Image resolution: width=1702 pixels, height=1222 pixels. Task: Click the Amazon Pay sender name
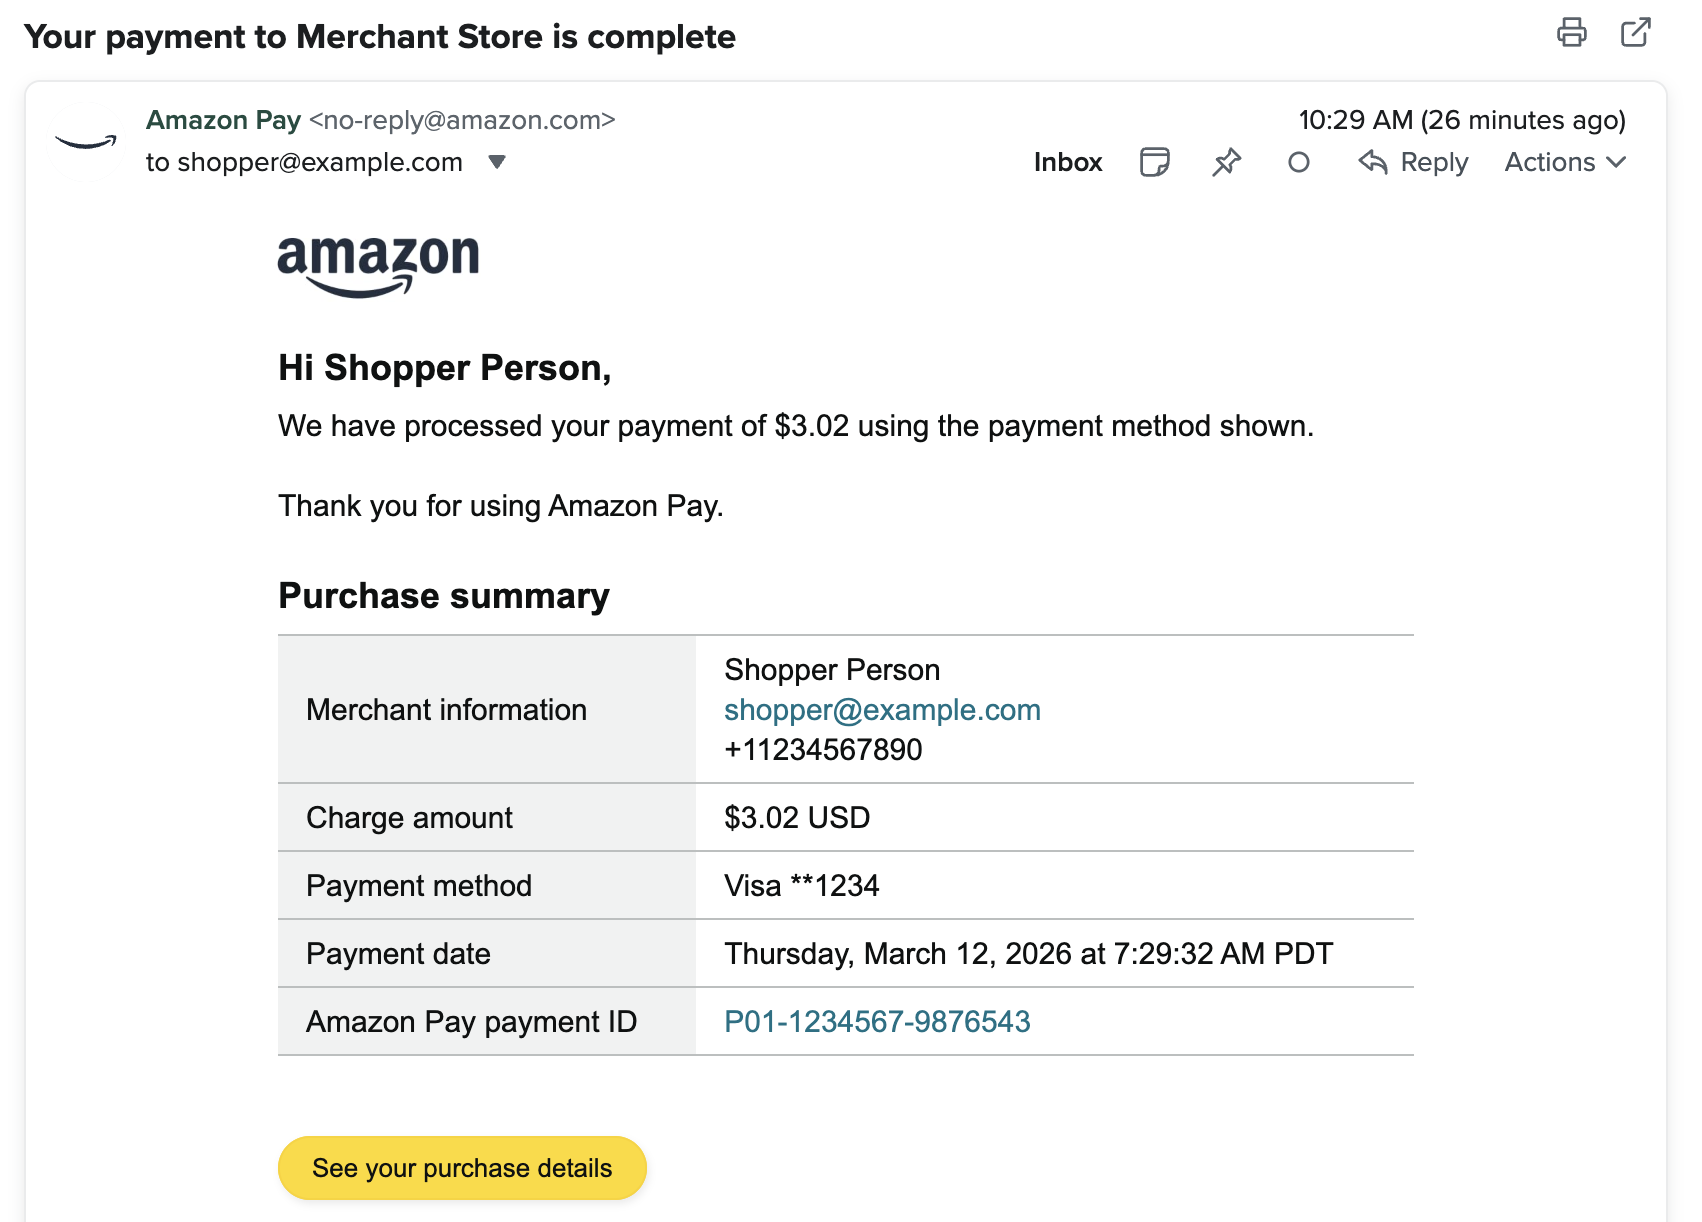click(x=223, y=120)
